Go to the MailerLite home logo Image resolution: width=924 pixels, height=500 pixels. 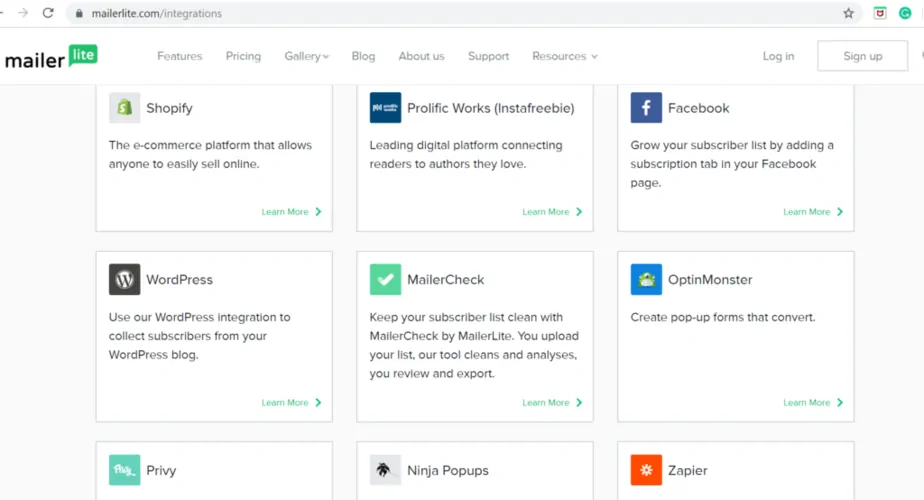tap(51, 57)
